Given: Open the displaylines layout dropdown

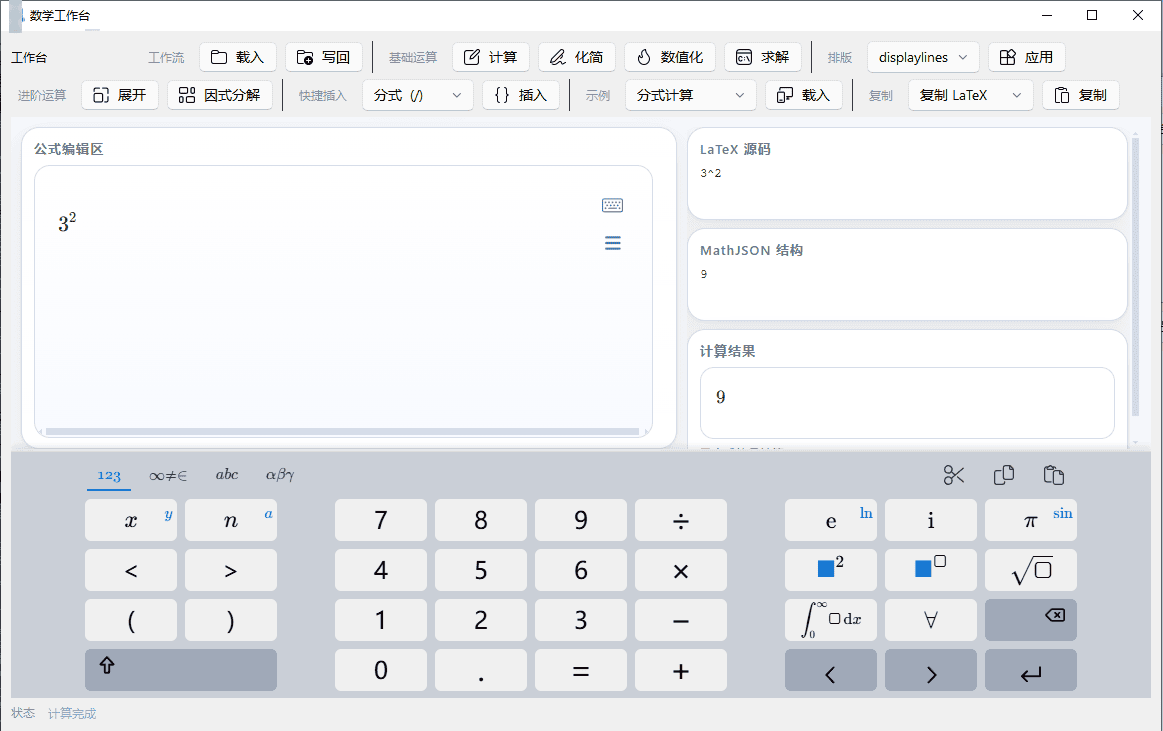Looking at the screenshot, I should tap(923, 57).
